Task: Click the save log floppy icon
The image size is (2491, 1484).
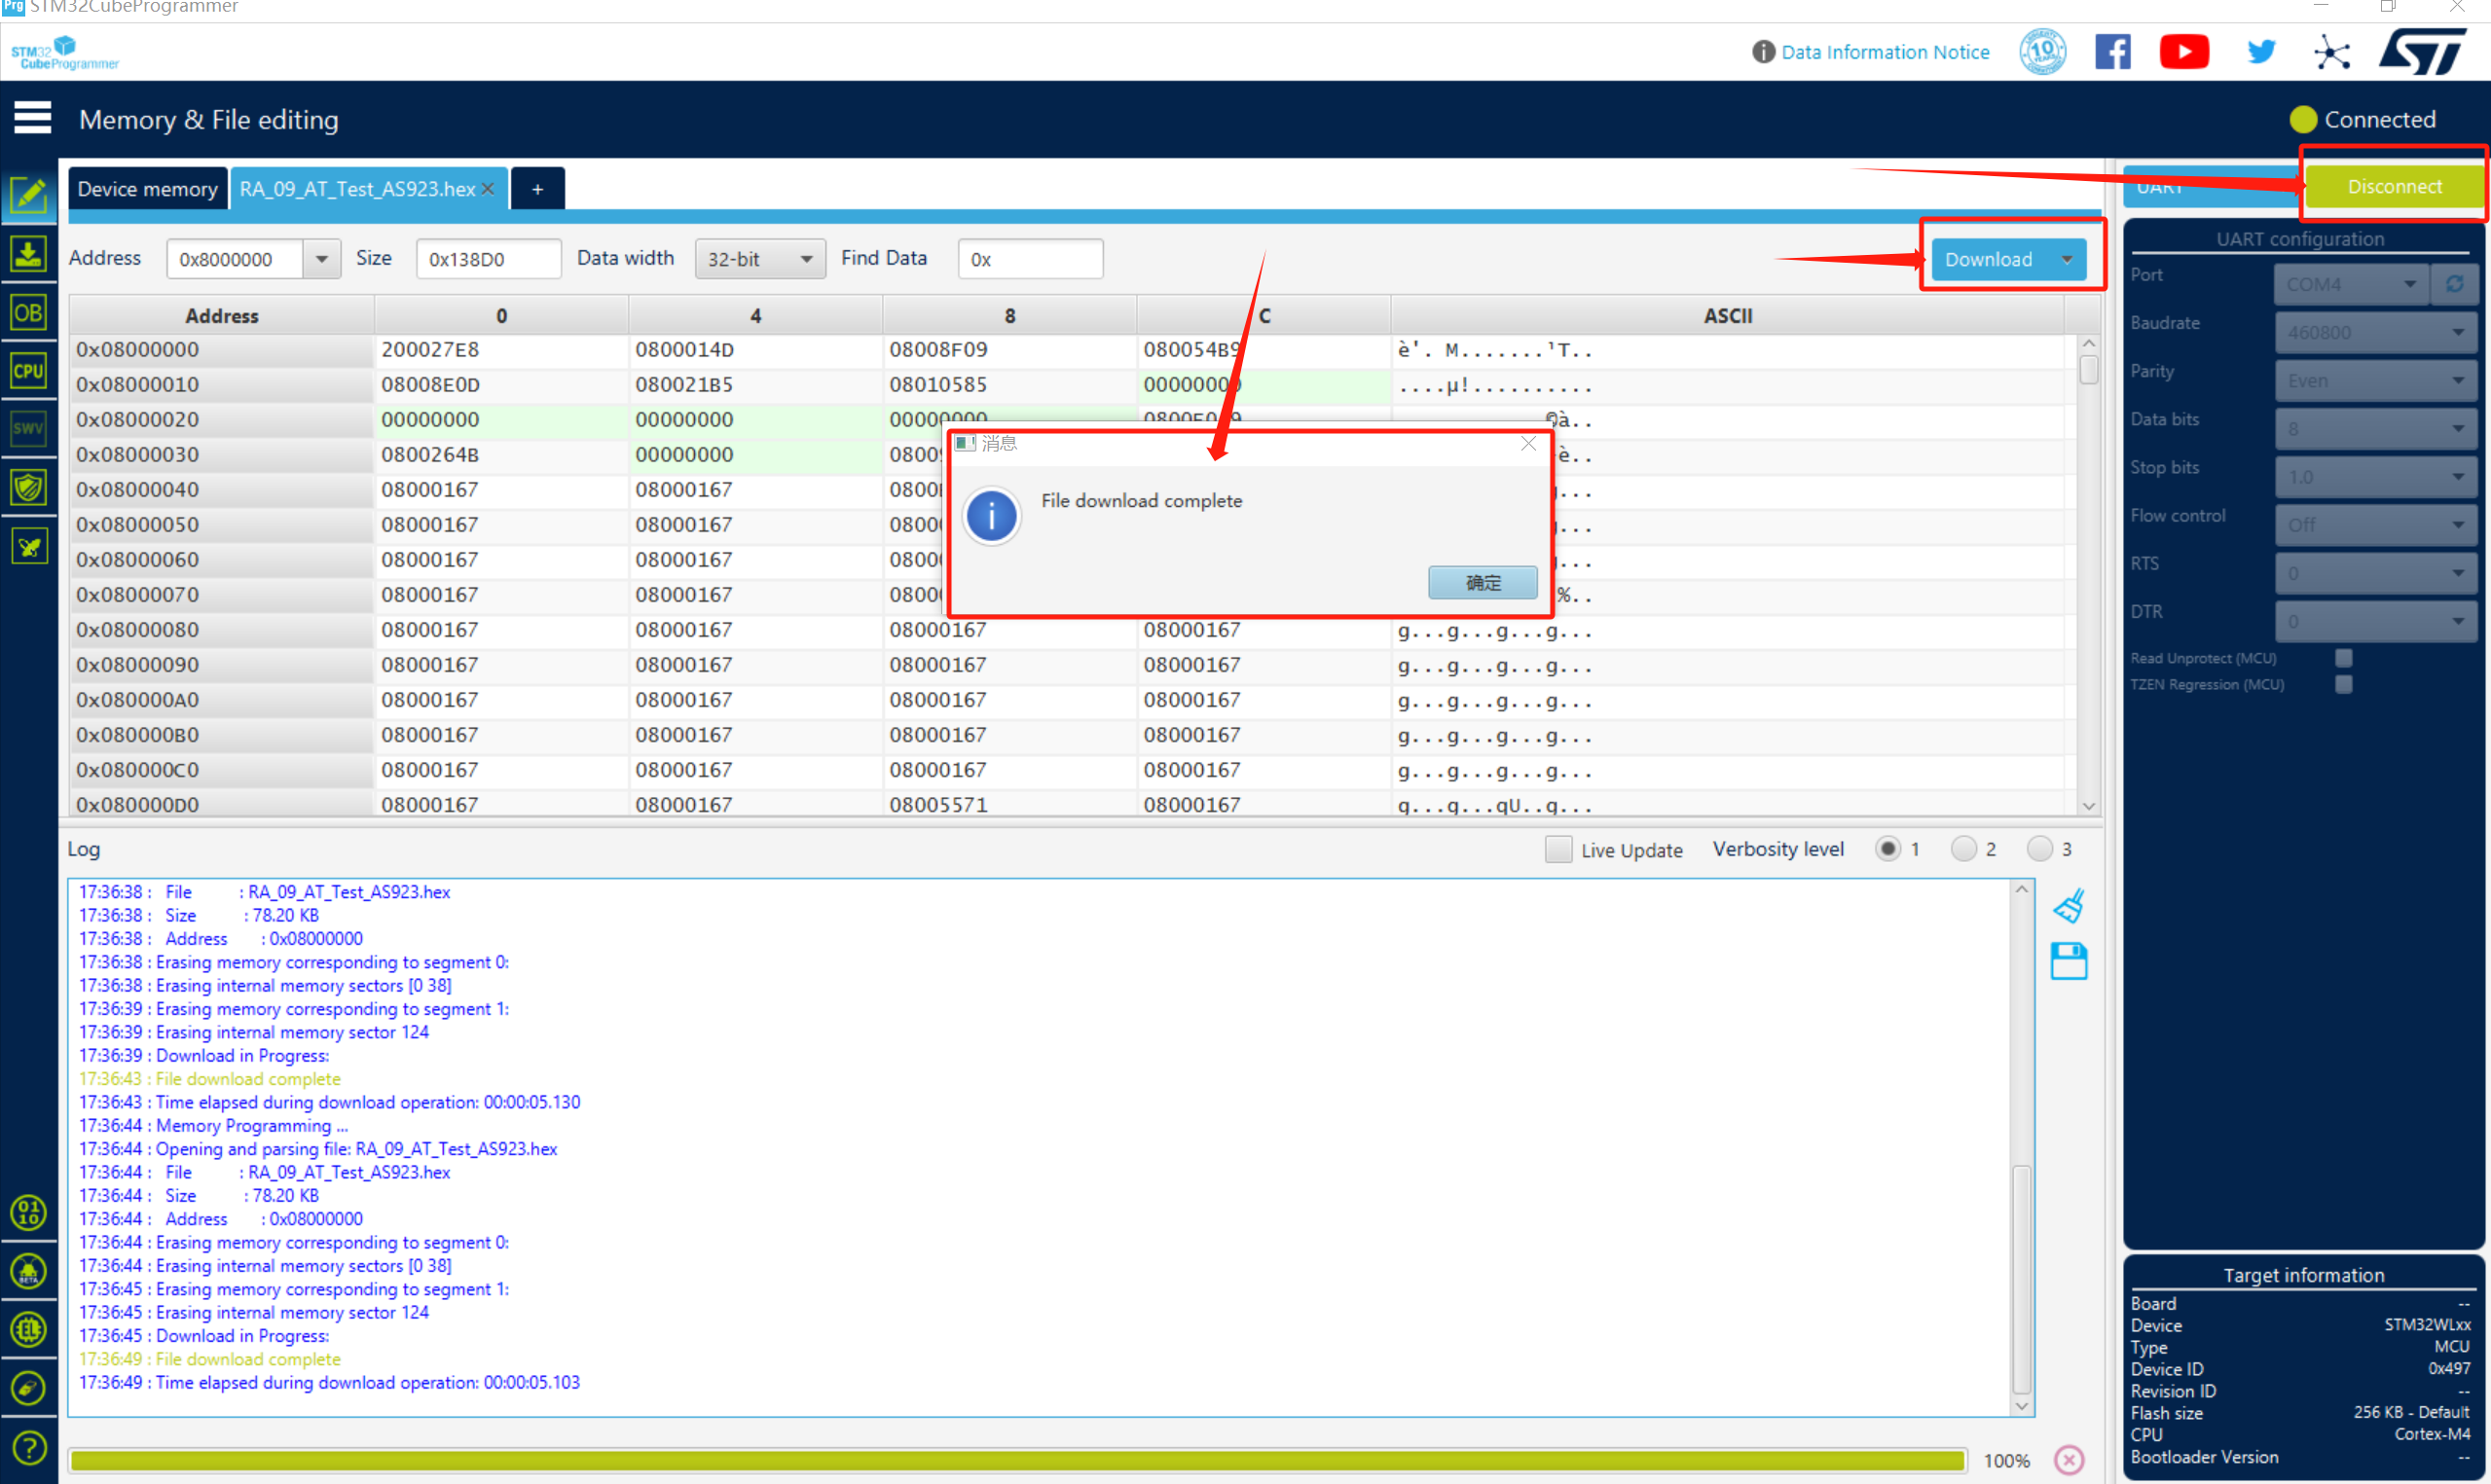Action: tap(2068, 961)
